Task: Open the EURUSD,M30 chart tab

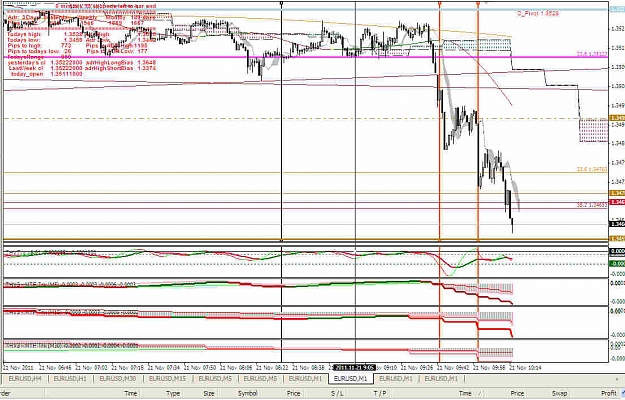Action: (118, 378)
